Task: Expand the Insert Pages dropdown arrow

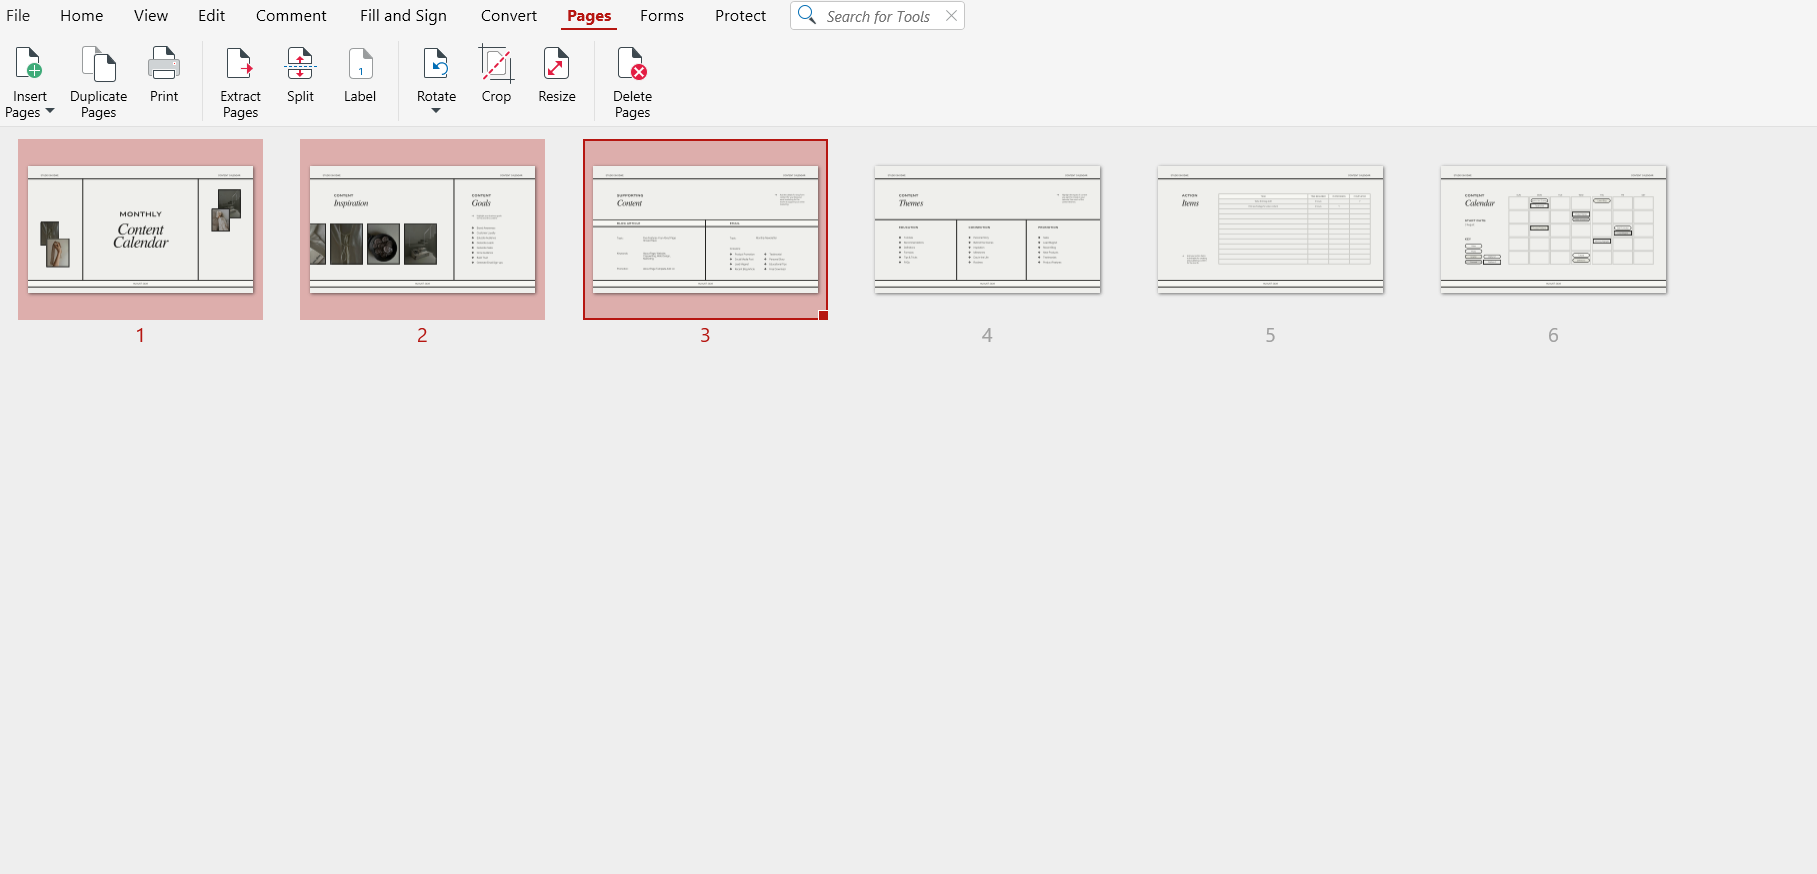Action: [x=50, y=111]
